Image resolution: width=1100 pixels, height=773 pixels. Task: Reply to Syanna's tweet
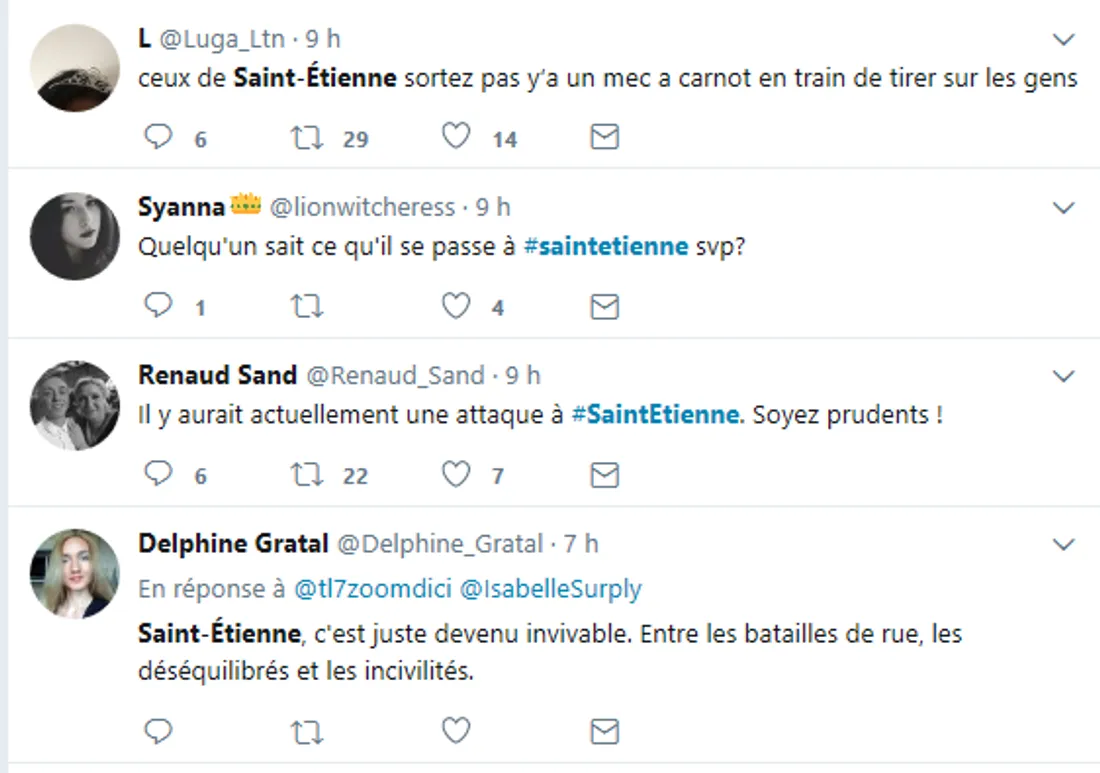point(159,306)
